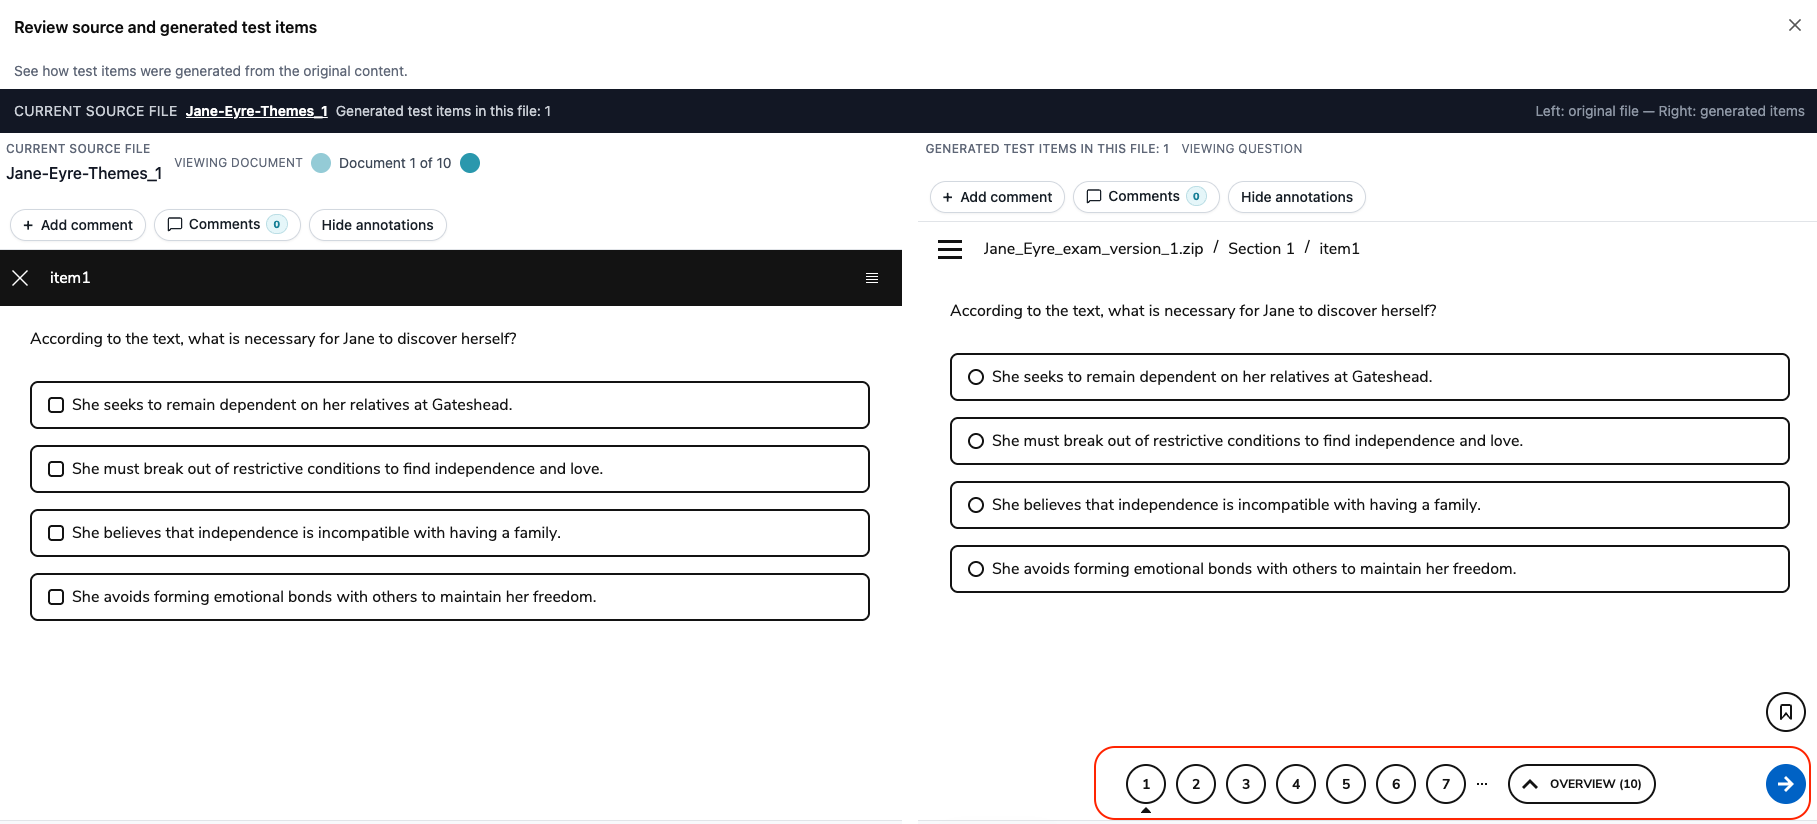Close item1 panel using the X icon
The height and width of the screenshot is (824, 1817).
[x=20, y=278]
